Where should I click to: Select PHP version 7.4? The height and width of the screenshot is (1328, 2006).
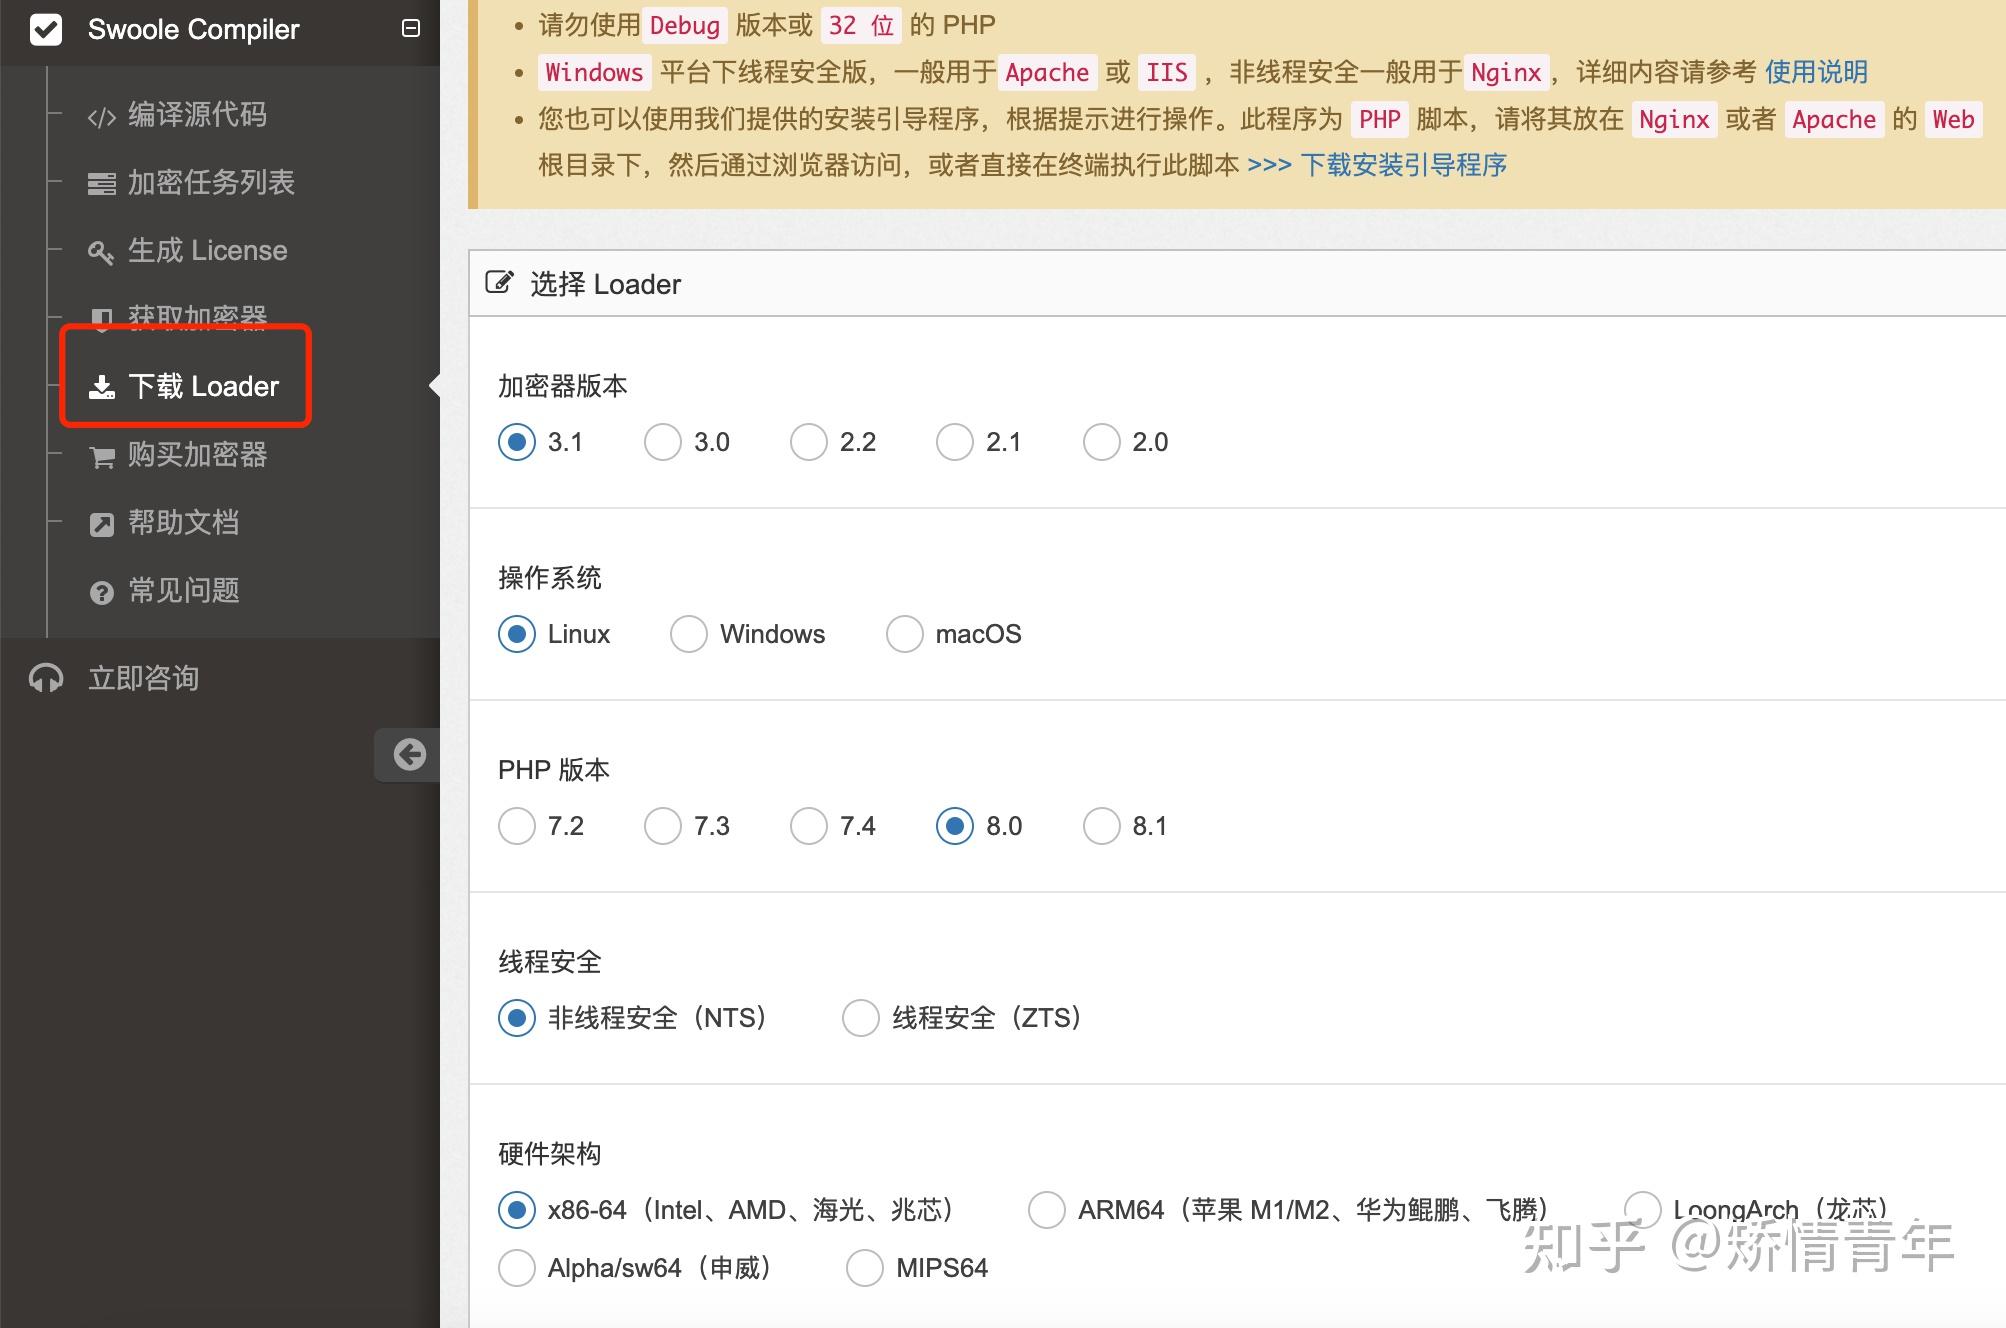click(x=808, y=825)
